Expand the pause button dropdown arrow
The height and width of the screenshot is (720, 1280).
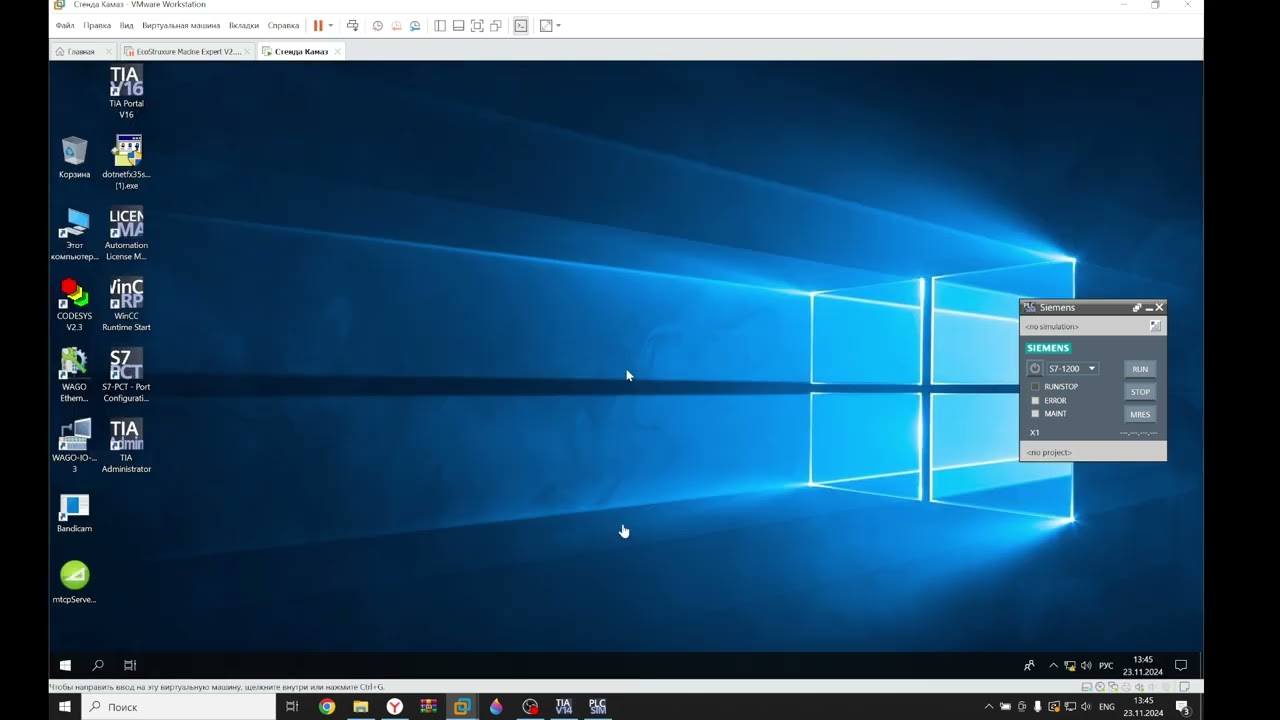tap(331, 26)
